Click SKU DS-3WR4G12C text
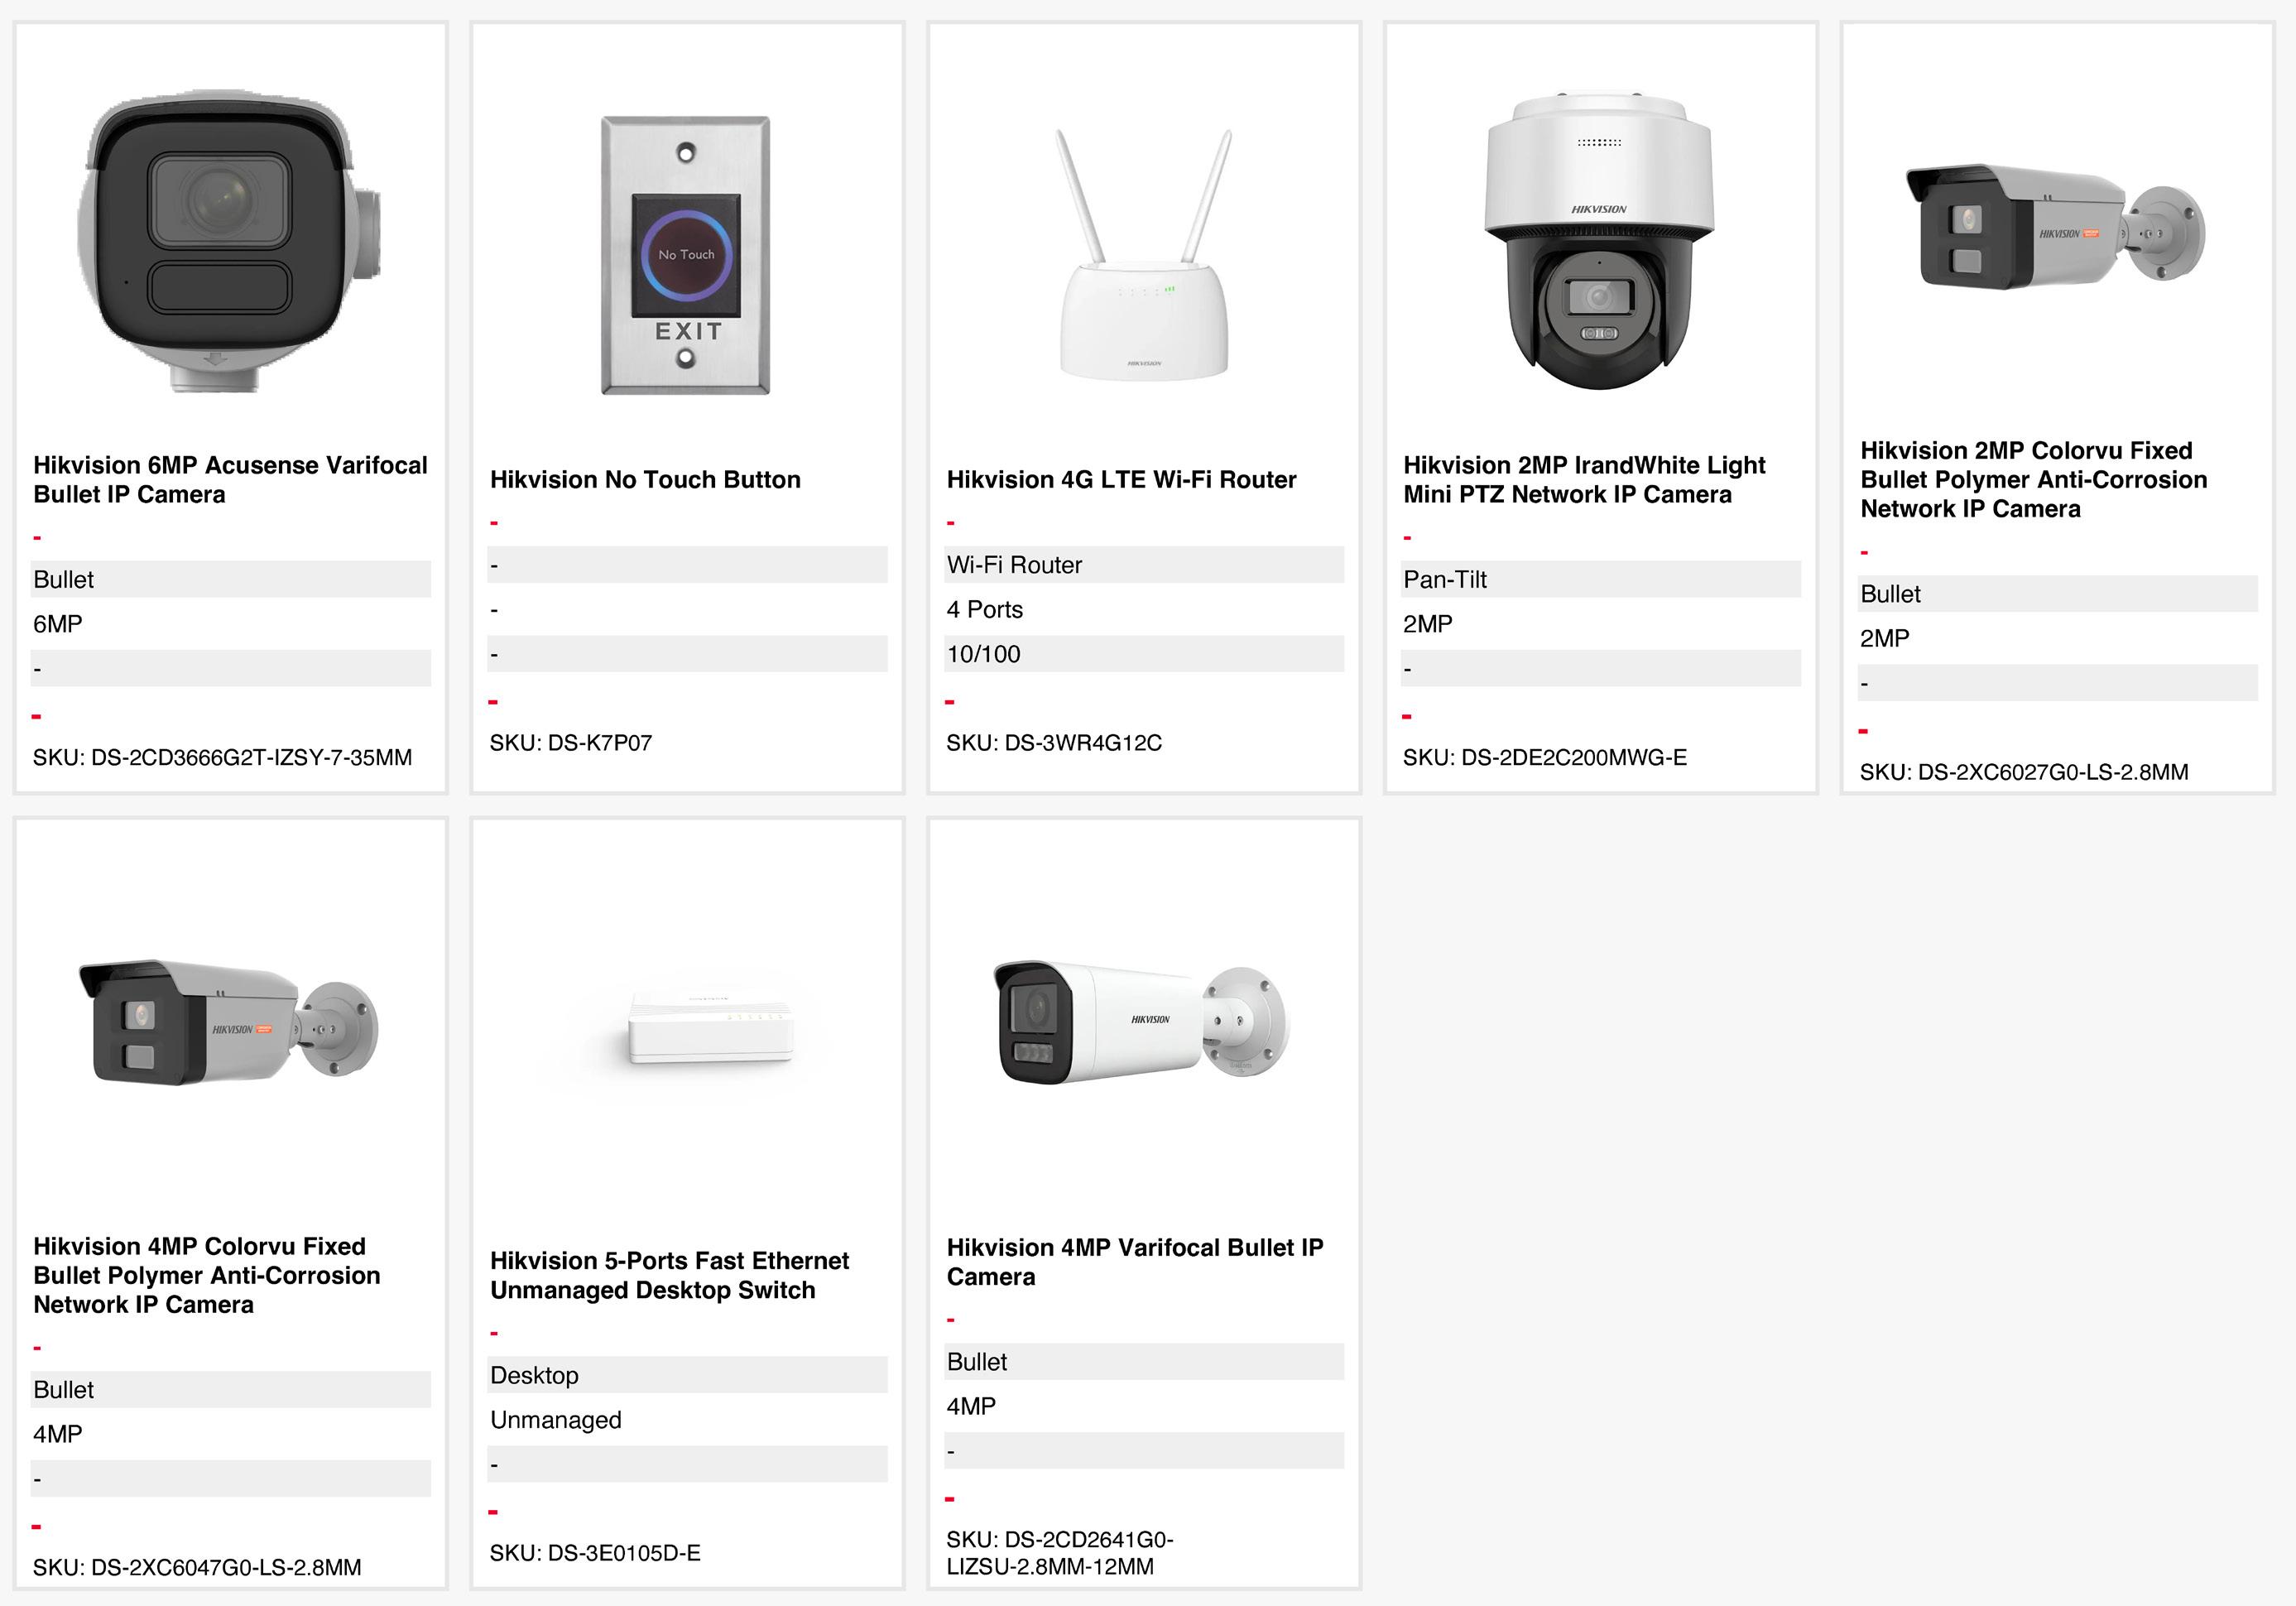The width and height of the screenshot is (2296, 1606). (x=1054, y=743)
